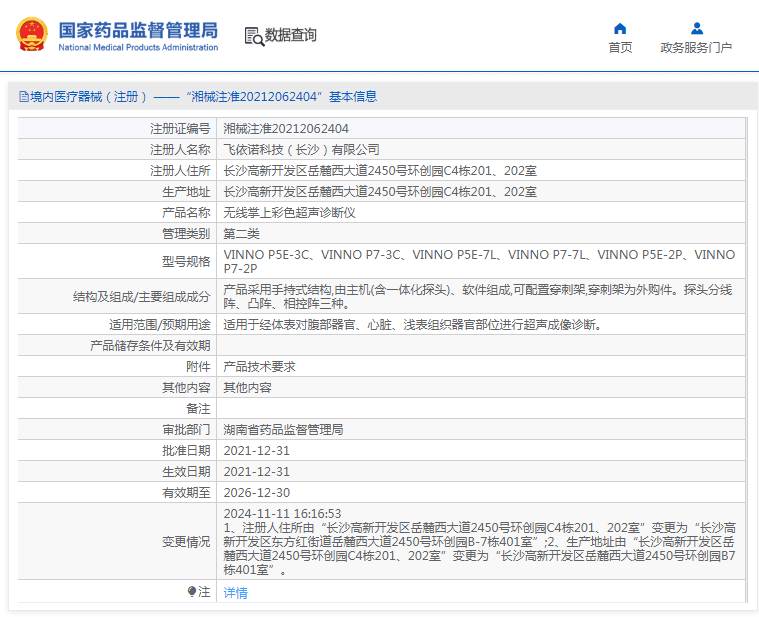Image resolution: width=759 pixels, height=617 pixels.
Task: Click approval department 湖南省药品监督管理局
Action: [283, 430]
